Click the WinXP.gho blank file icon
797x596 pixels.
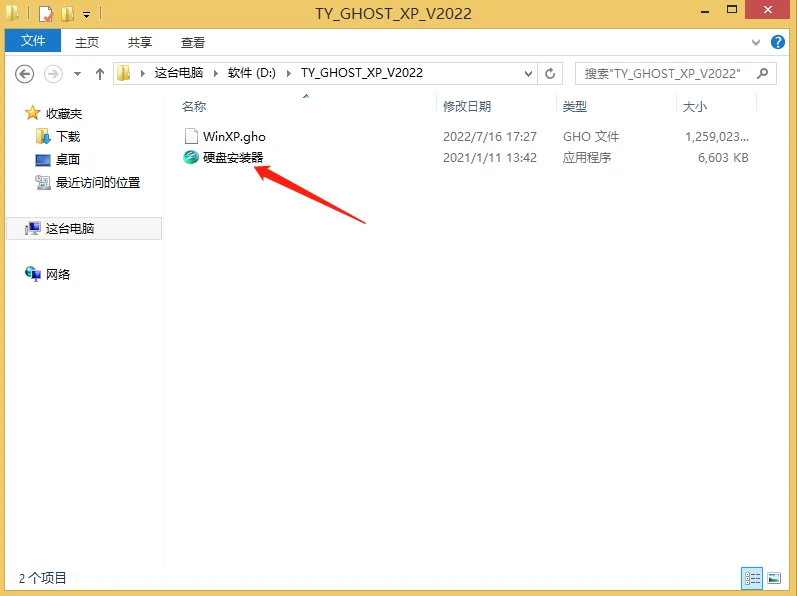(191, 136)
